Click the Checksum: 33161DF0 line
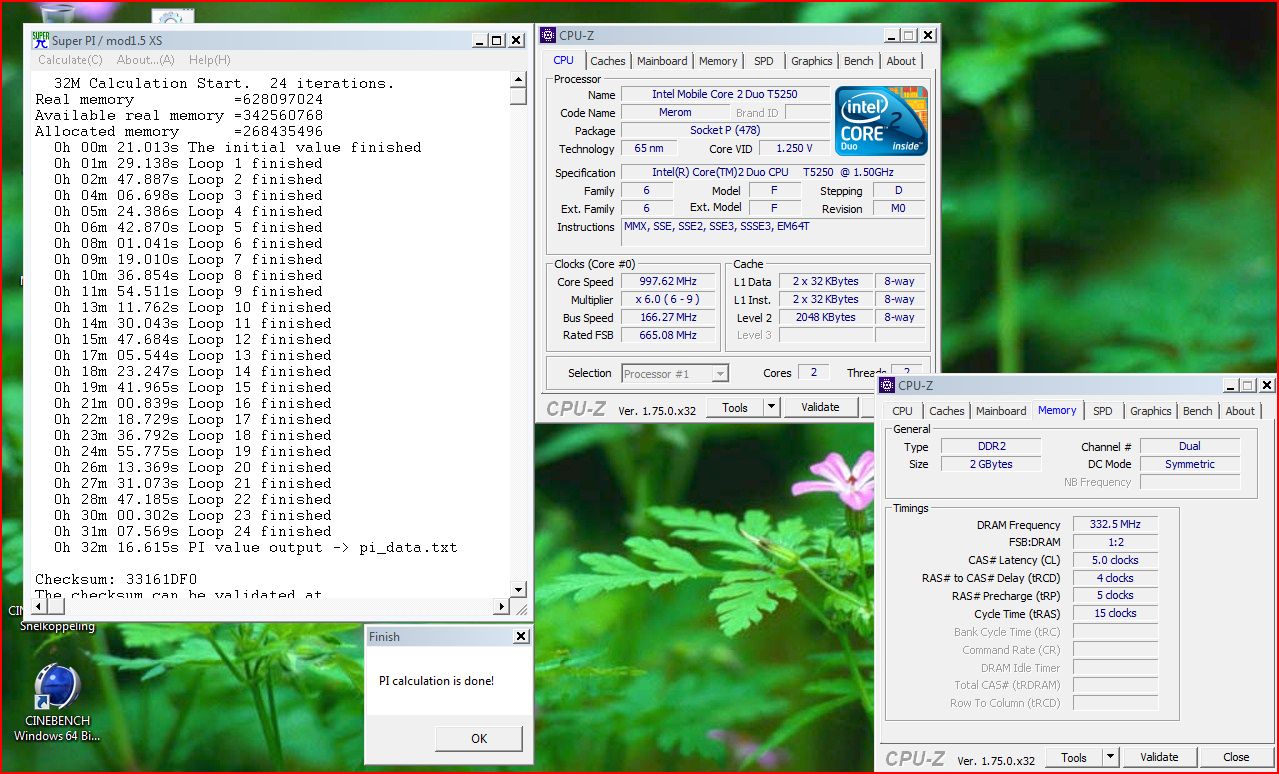The width and height of the screenshot is (1279, 774). coord(116,580)
